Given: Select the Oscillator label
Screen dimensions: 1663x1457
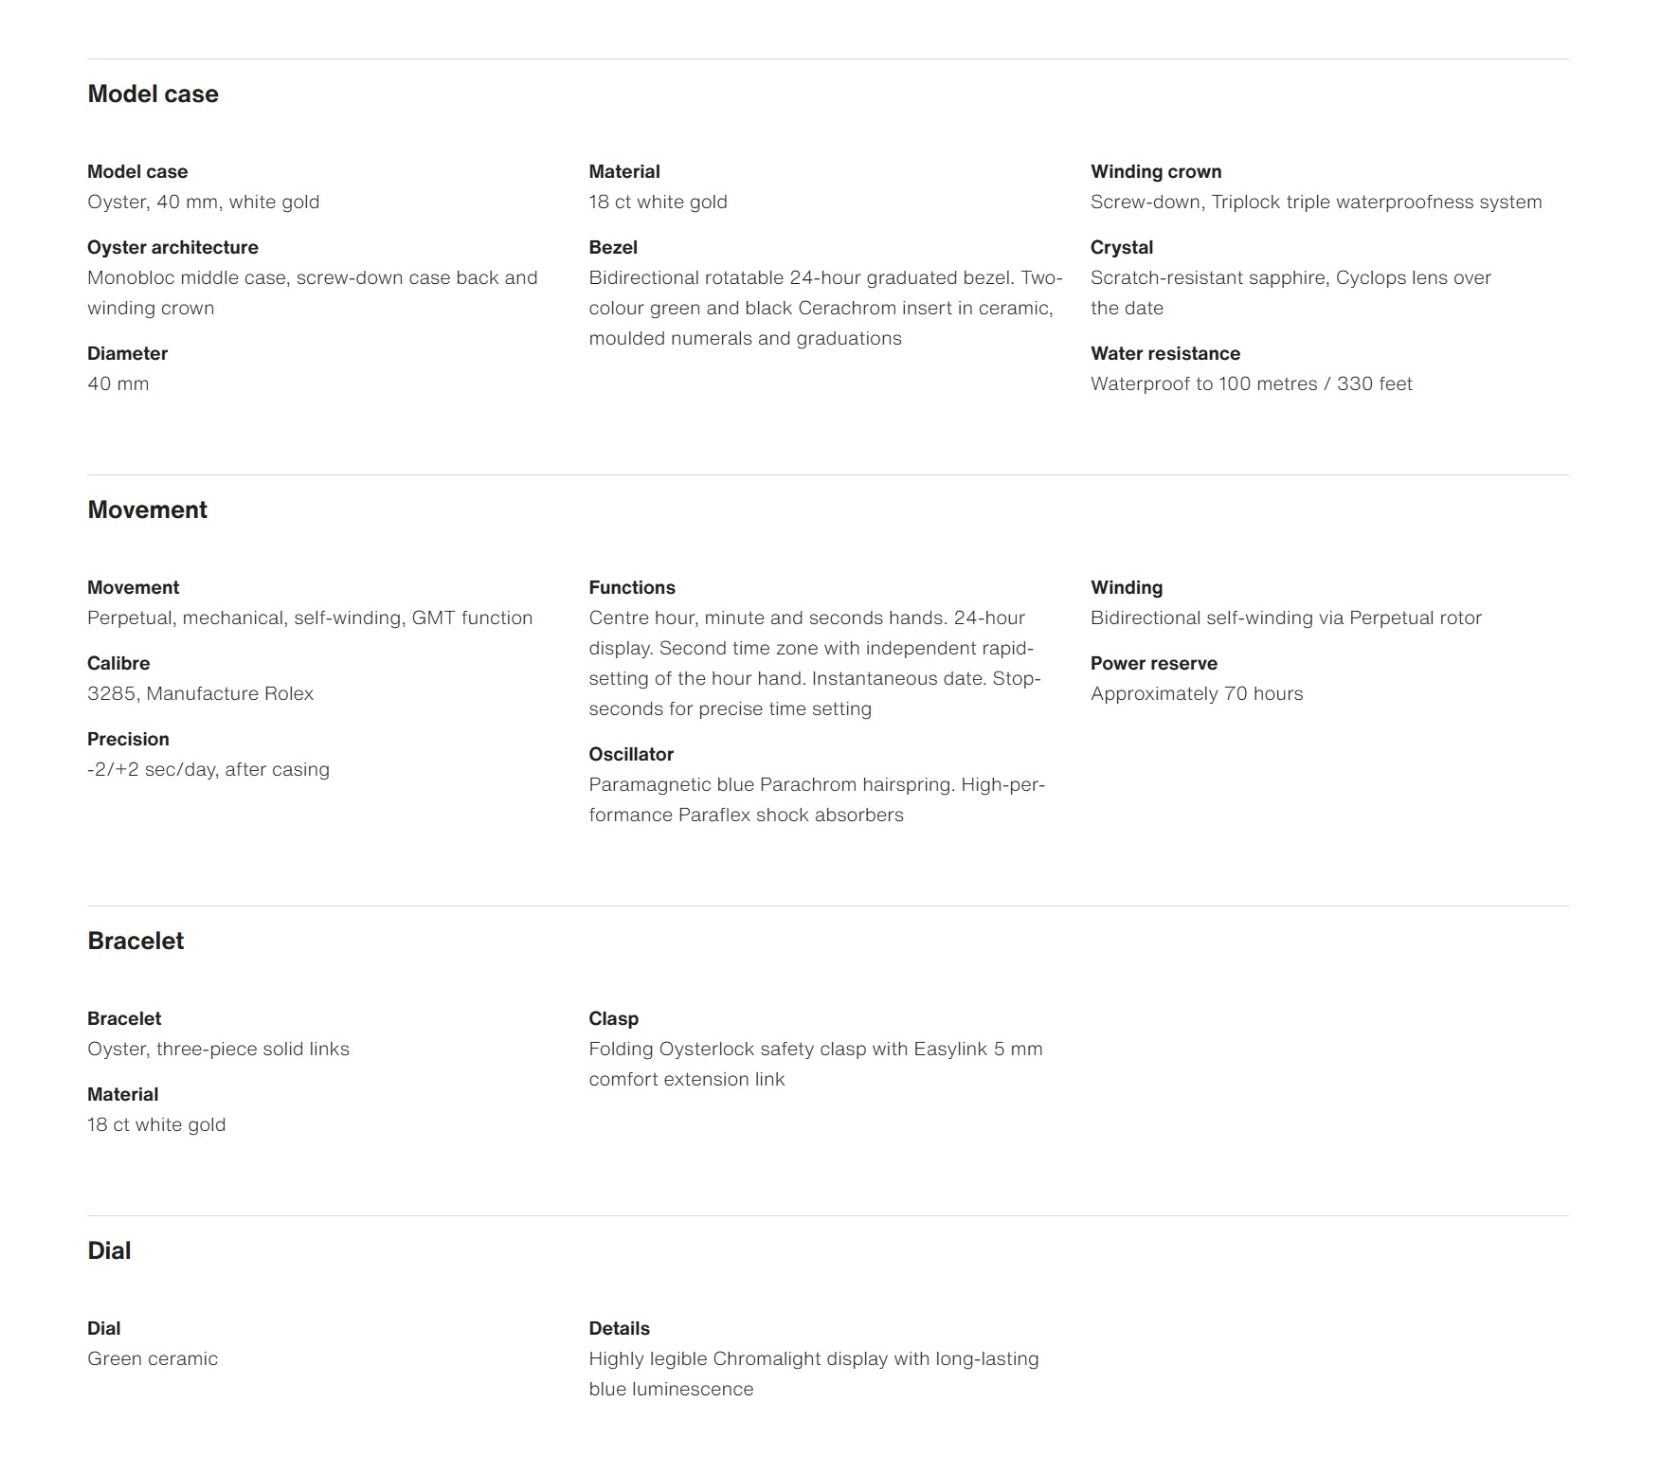Looking at the screenshot, I should [630, 754].
